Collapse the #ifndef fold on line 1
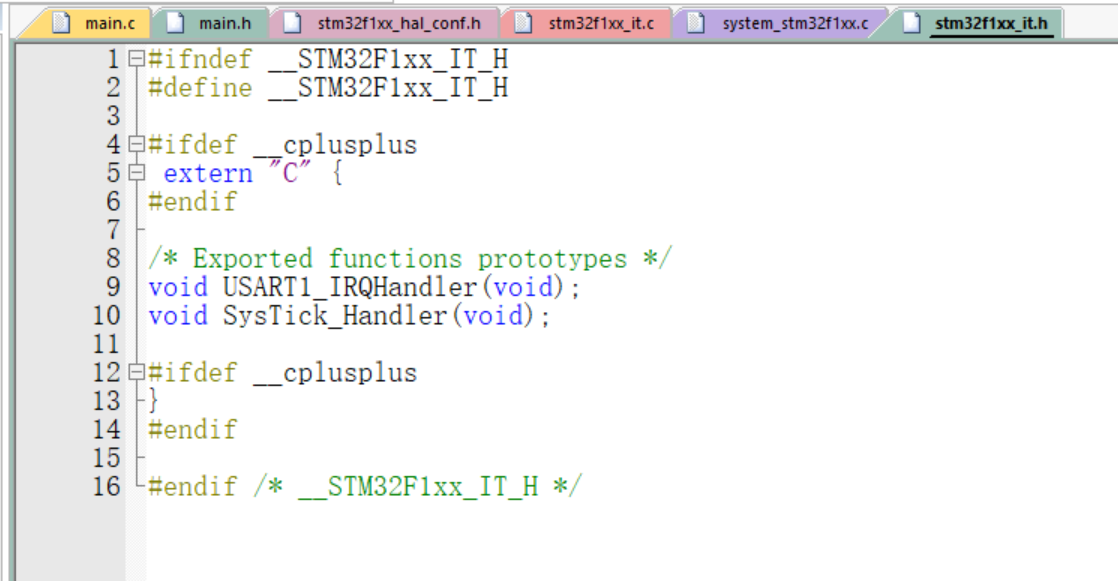Viewport: 1118px width, 581px height. pyautogui.click(x=136, y=58)
